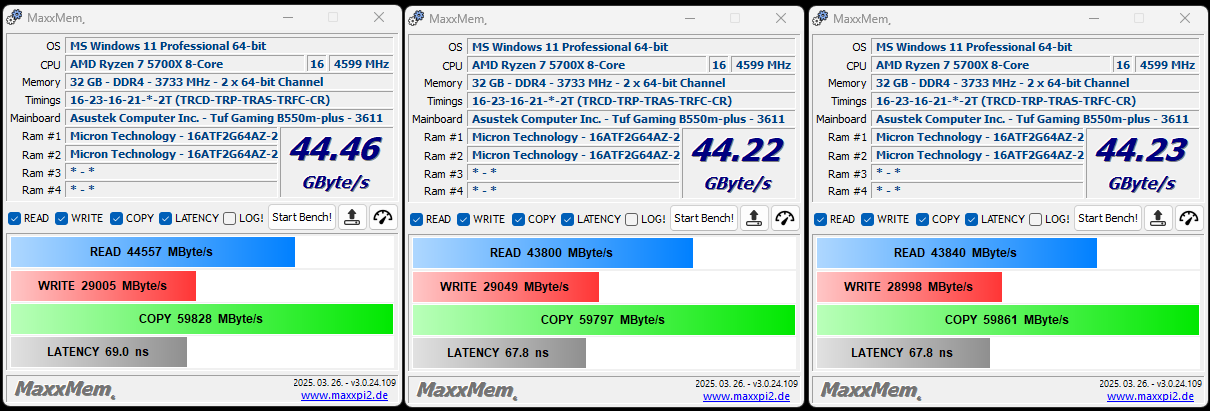Screen dimensions: 1210x411
Task: Click the LATENCY 69.0 ns bar
Action: 99,352
